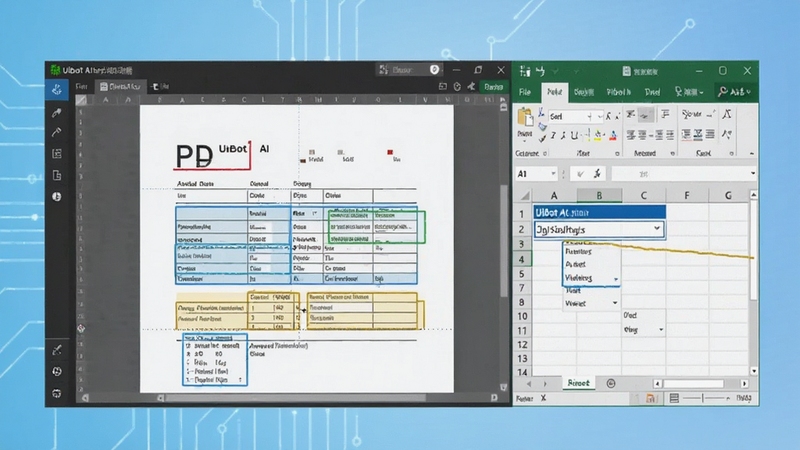Click the circular icon in UiBot top-right toolbar

click(x=457, y=87)
